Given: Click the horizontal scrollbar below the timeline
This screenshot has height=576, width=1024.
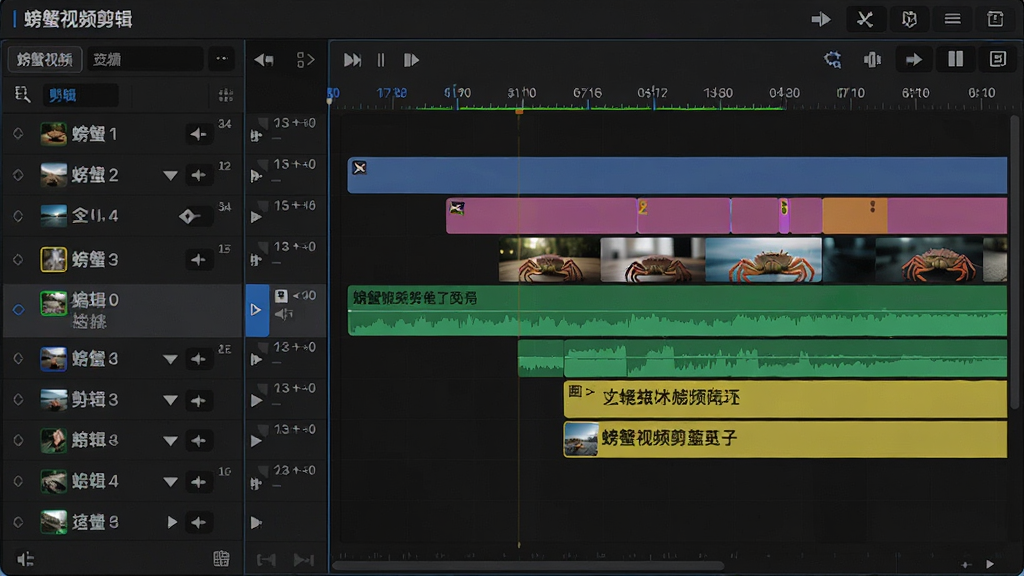Looking at the screenshot, I should (528, 566).
